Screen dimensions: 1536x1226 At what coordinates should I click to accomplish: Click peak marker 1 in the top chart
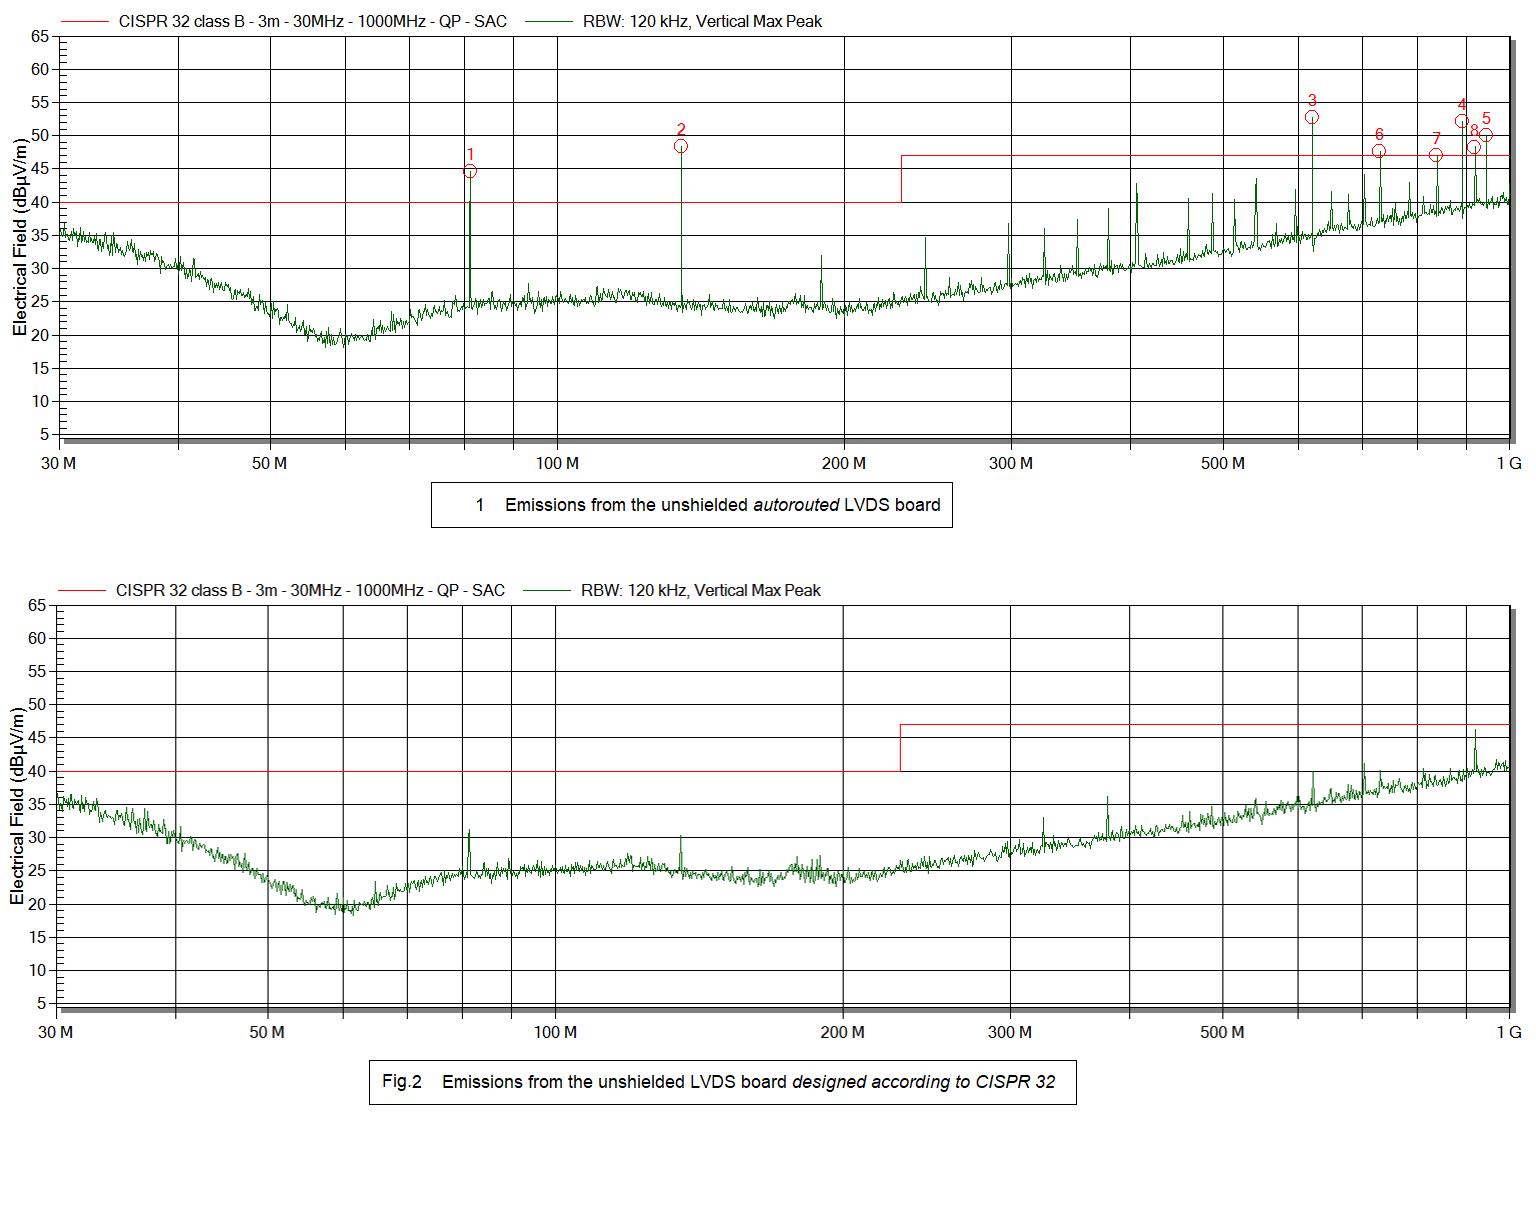(x=470, y=171)
